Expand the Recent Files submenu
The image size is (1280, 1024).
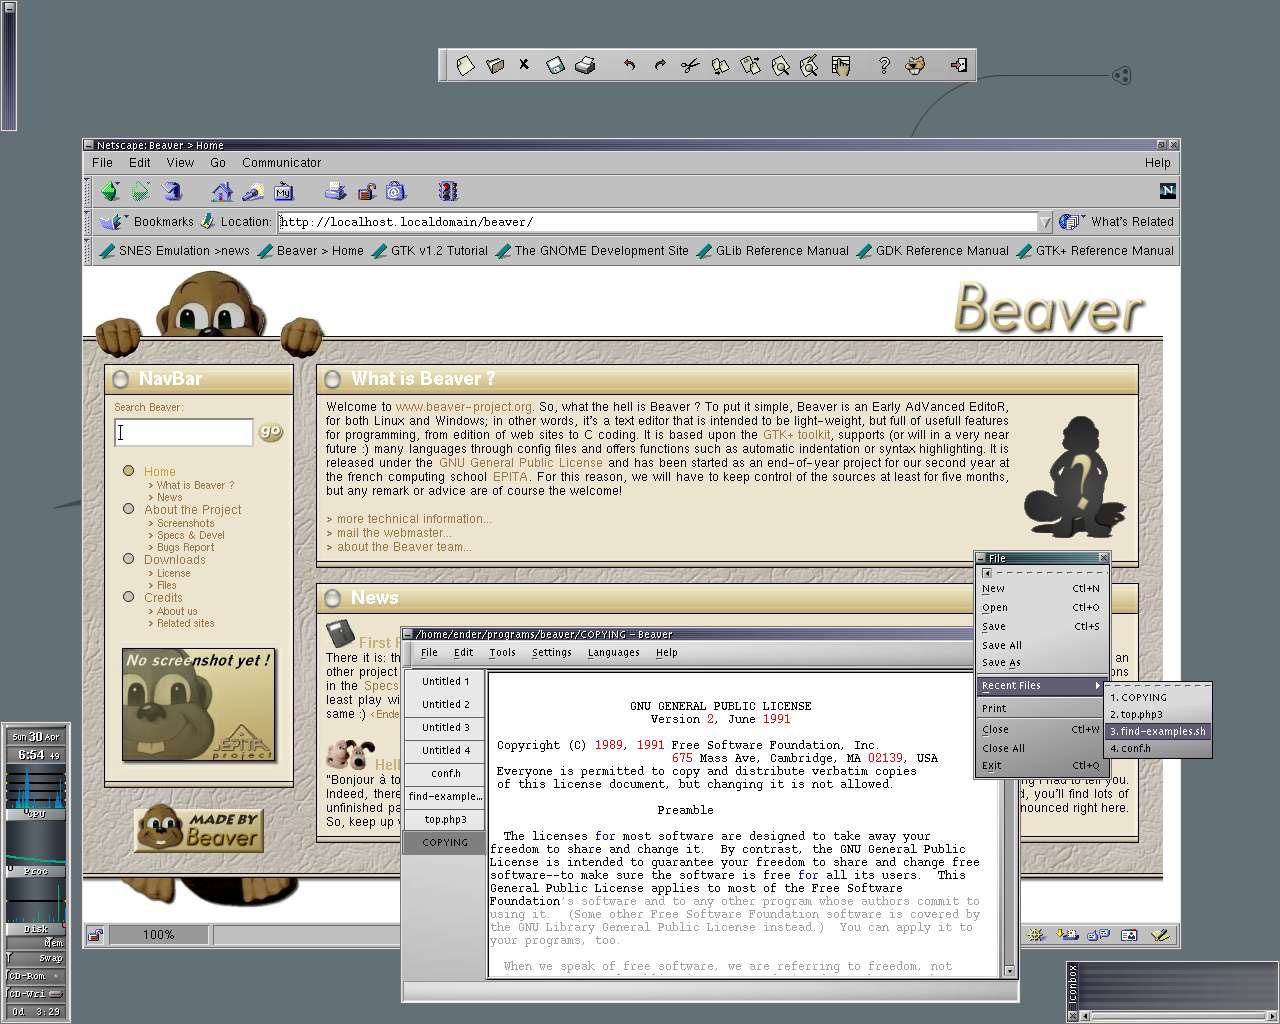click(x=1040, y=686)
